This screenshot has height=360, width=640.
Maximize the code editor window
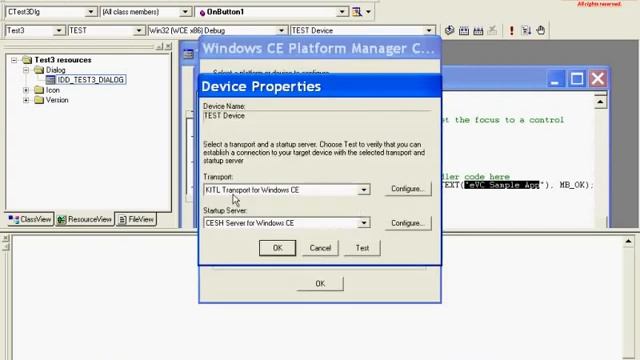pyautogui.click(x=577, y=79)
